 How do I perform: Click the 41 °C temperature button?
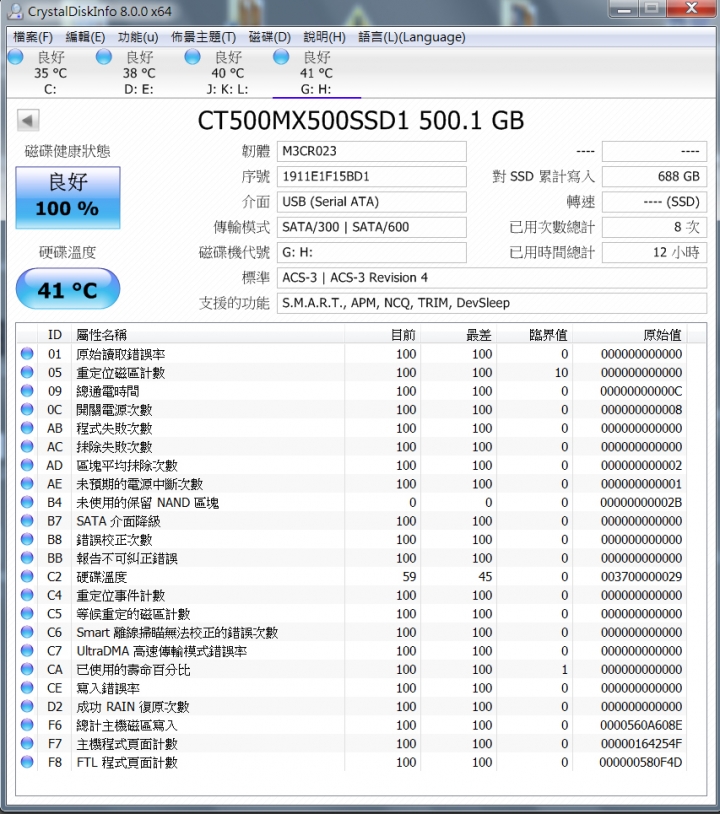pos(68,289)
